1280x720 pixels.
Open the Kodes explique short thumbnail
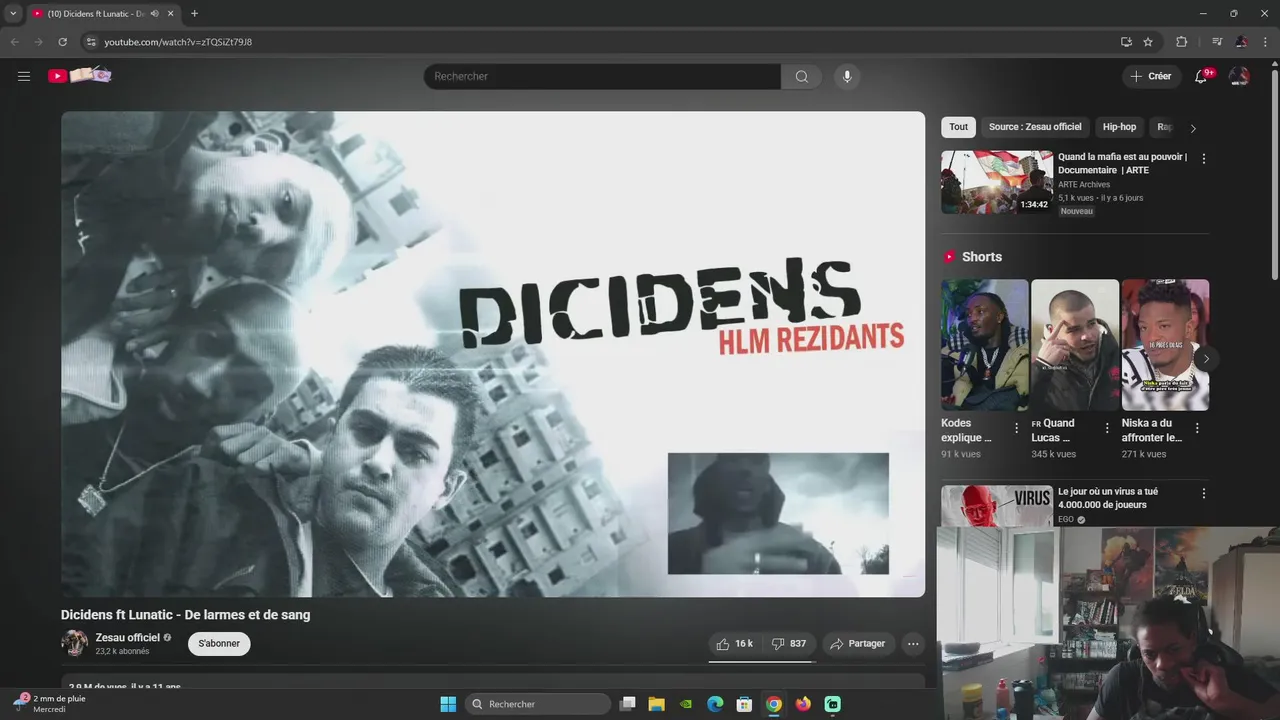click(985, 345)
